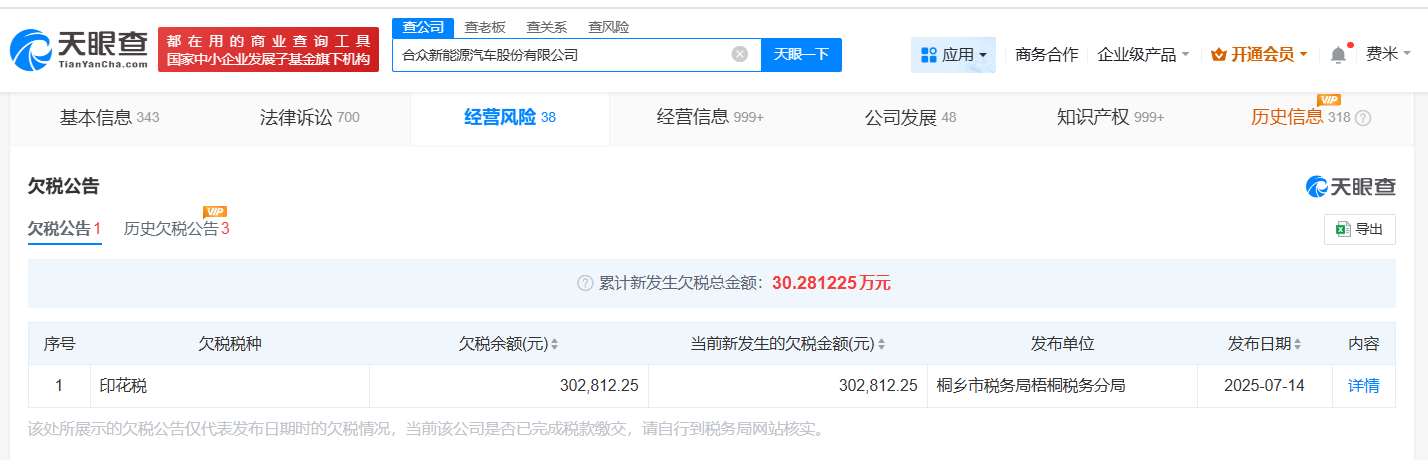Click the 开通会员 crown icon
This screenshot has width=1428, height=460.
(1218, 55)
